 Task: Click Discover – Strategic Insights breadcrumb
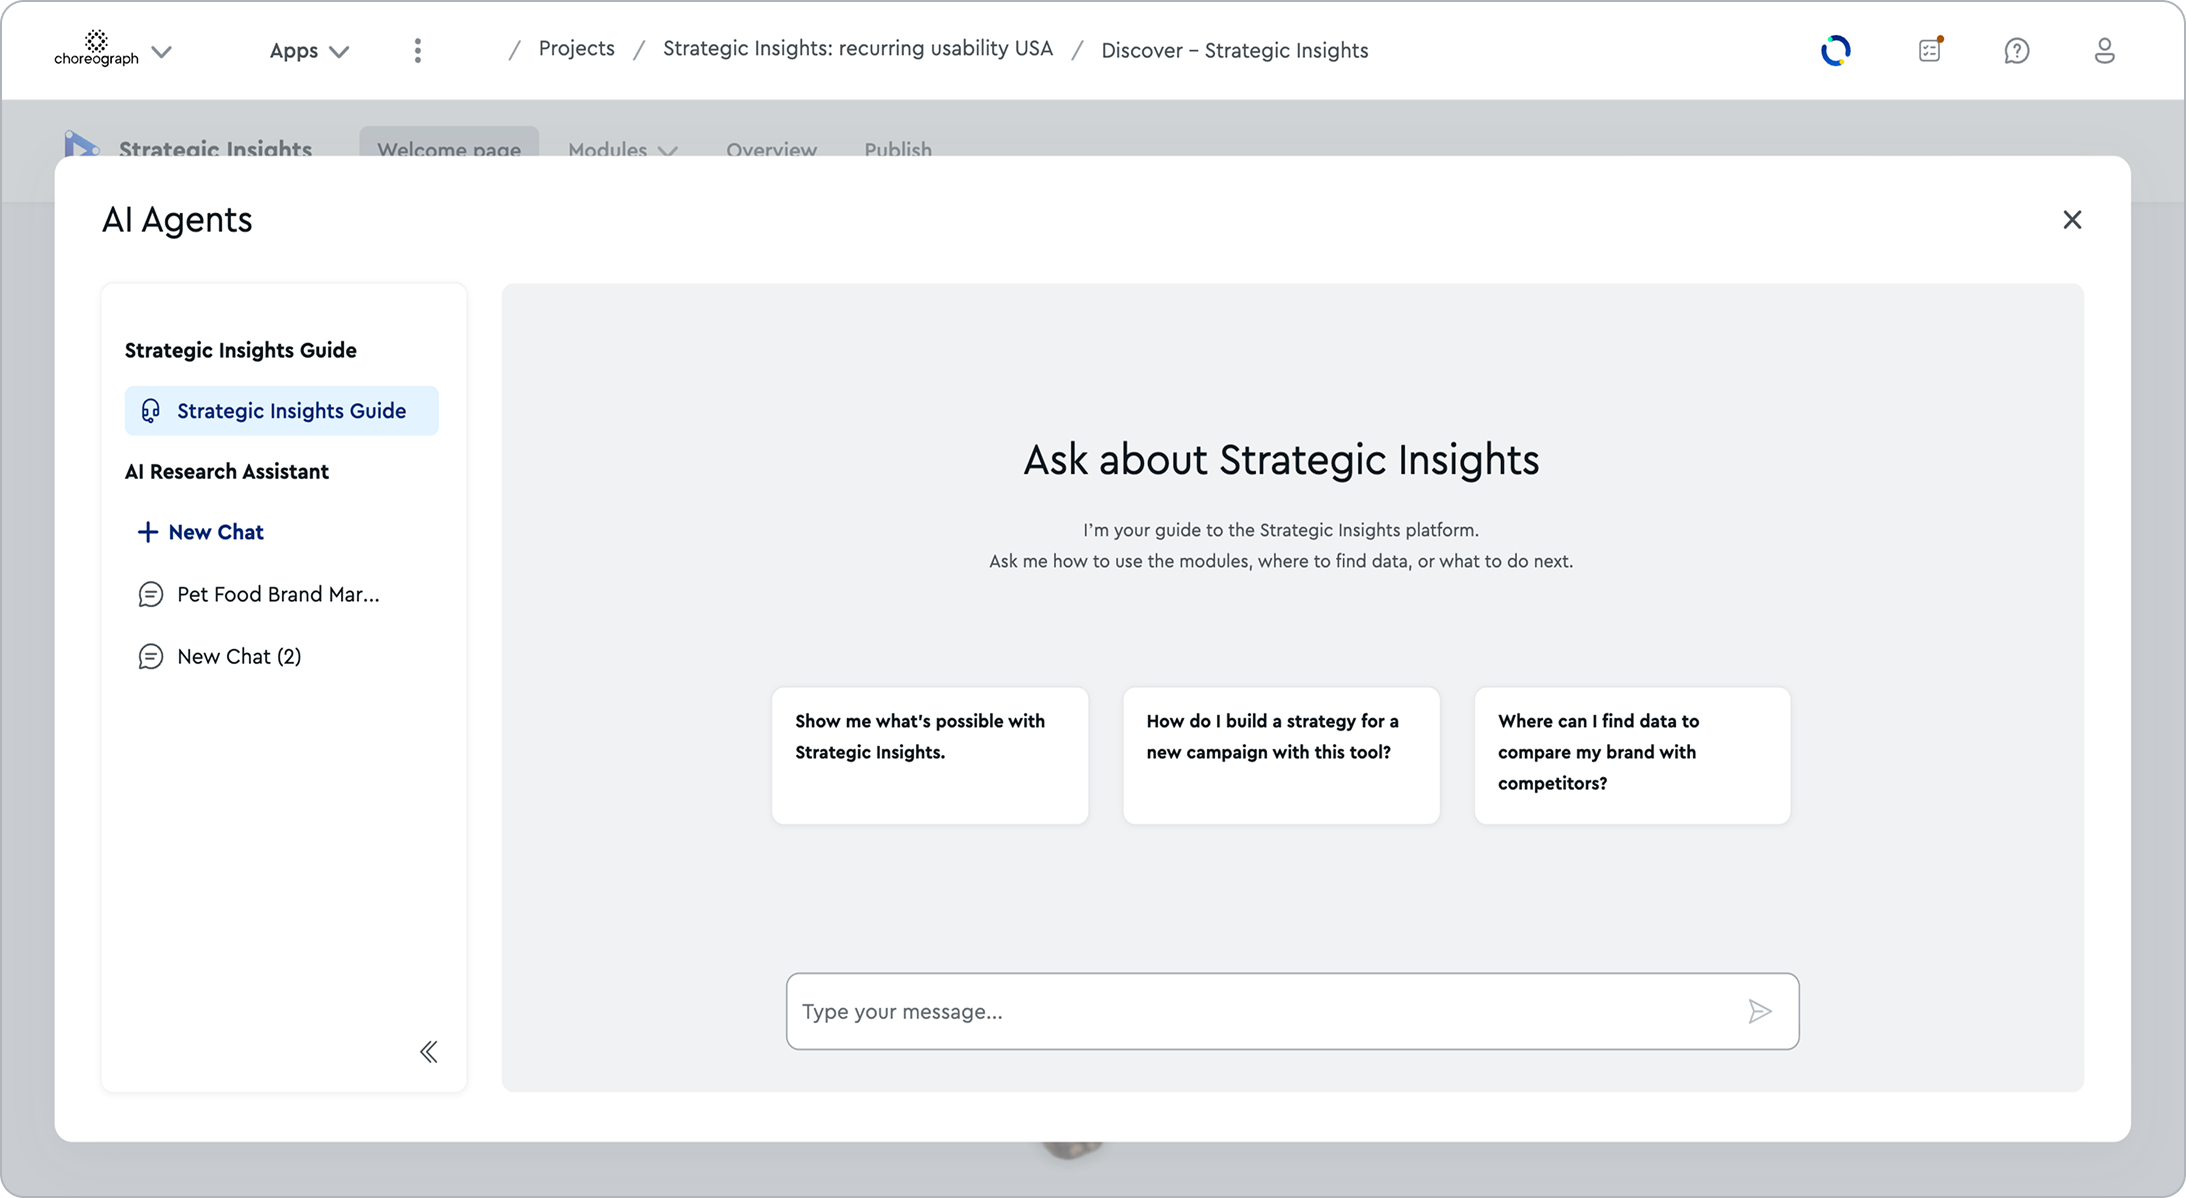click(x=1235, y=51)
